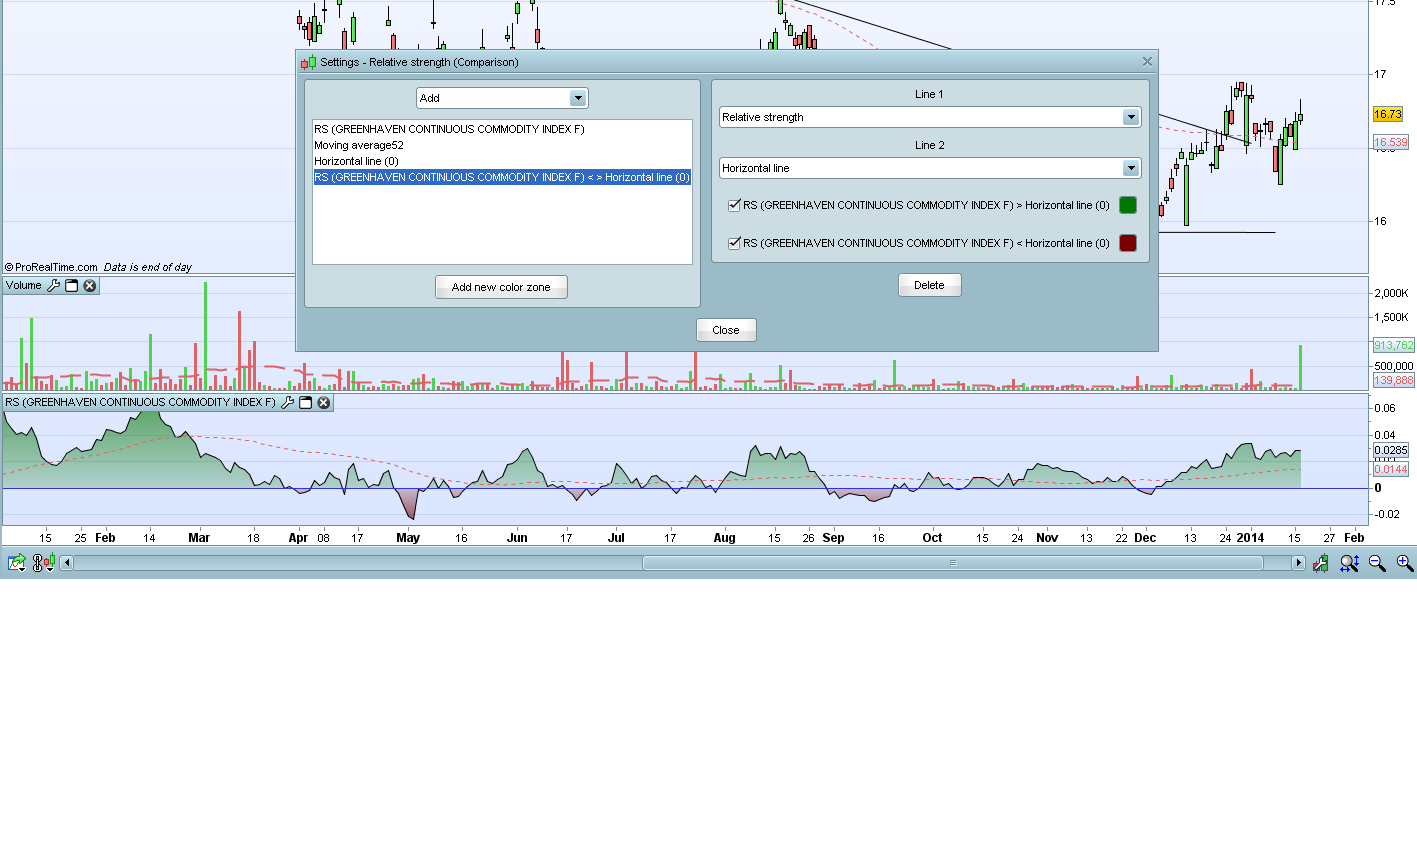Uncheck RS less than Horizontal line zone
Screen dimensions: 1417x855
(x=735, y=243)
